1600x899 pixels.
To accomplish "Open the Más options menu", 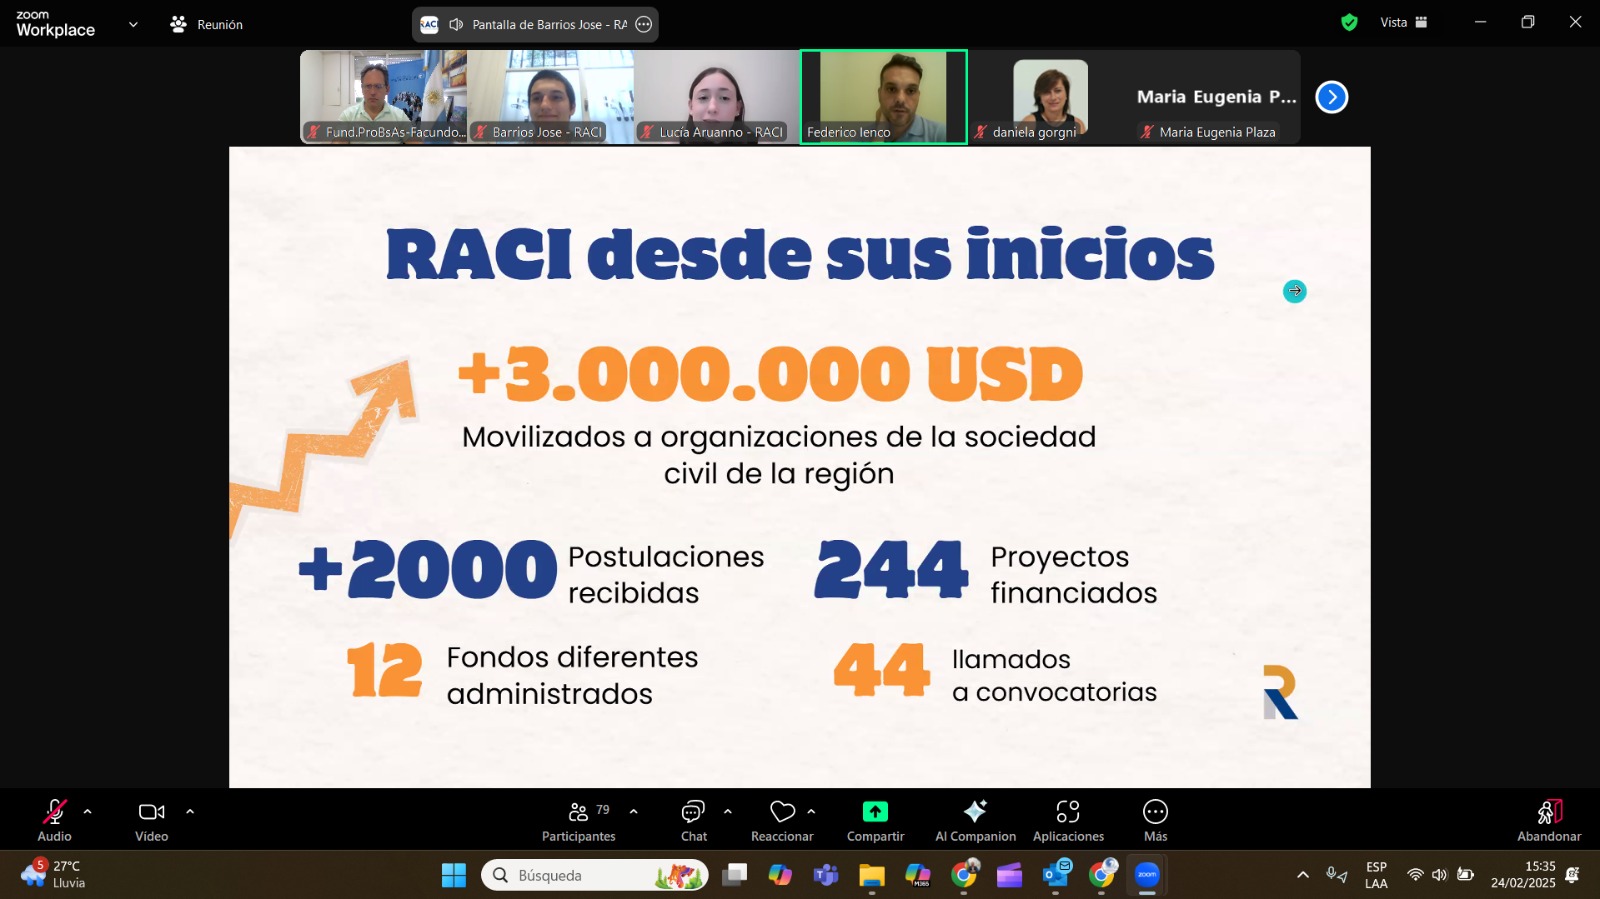I will [1155, 820].
